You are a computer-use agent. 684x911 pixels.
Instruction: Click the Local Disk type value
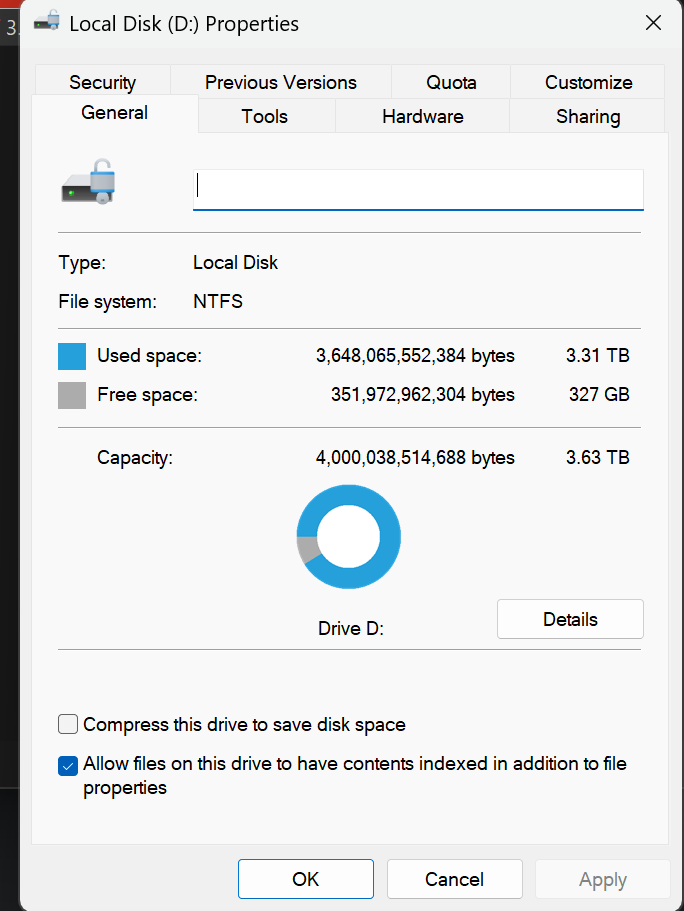(235, 263)
